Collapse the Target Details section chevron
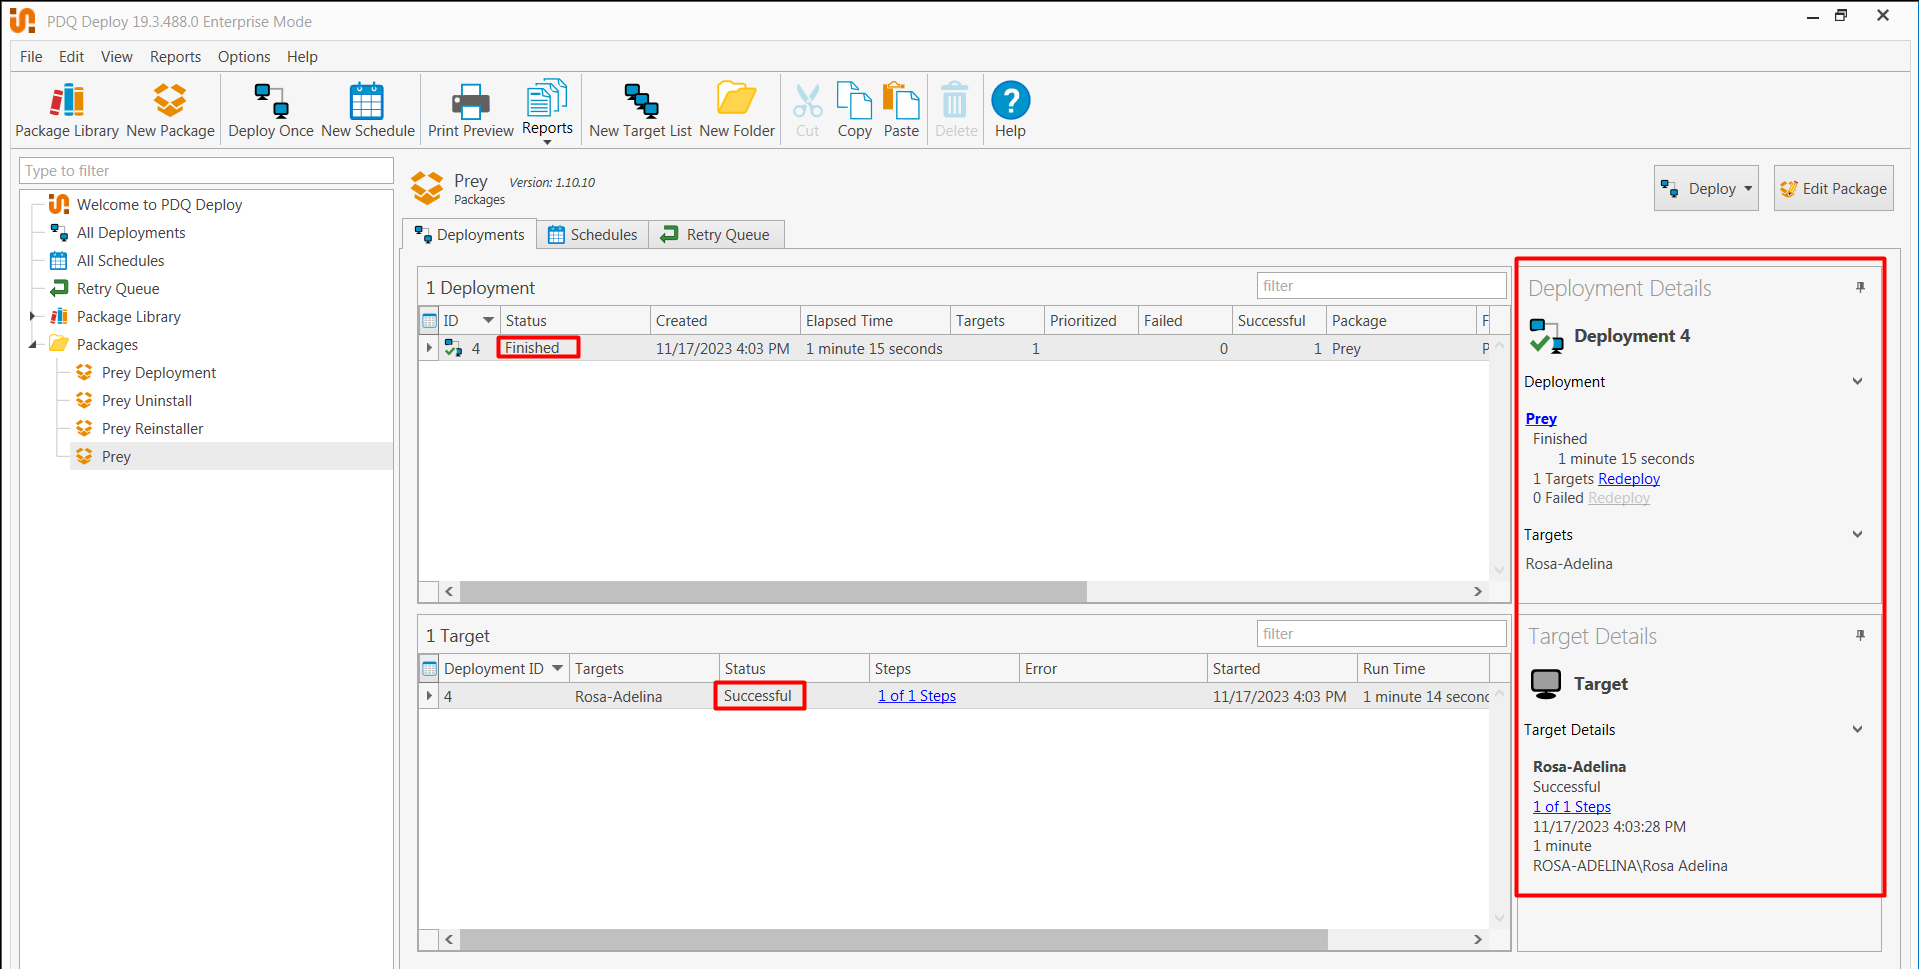 coord(1857,730)
